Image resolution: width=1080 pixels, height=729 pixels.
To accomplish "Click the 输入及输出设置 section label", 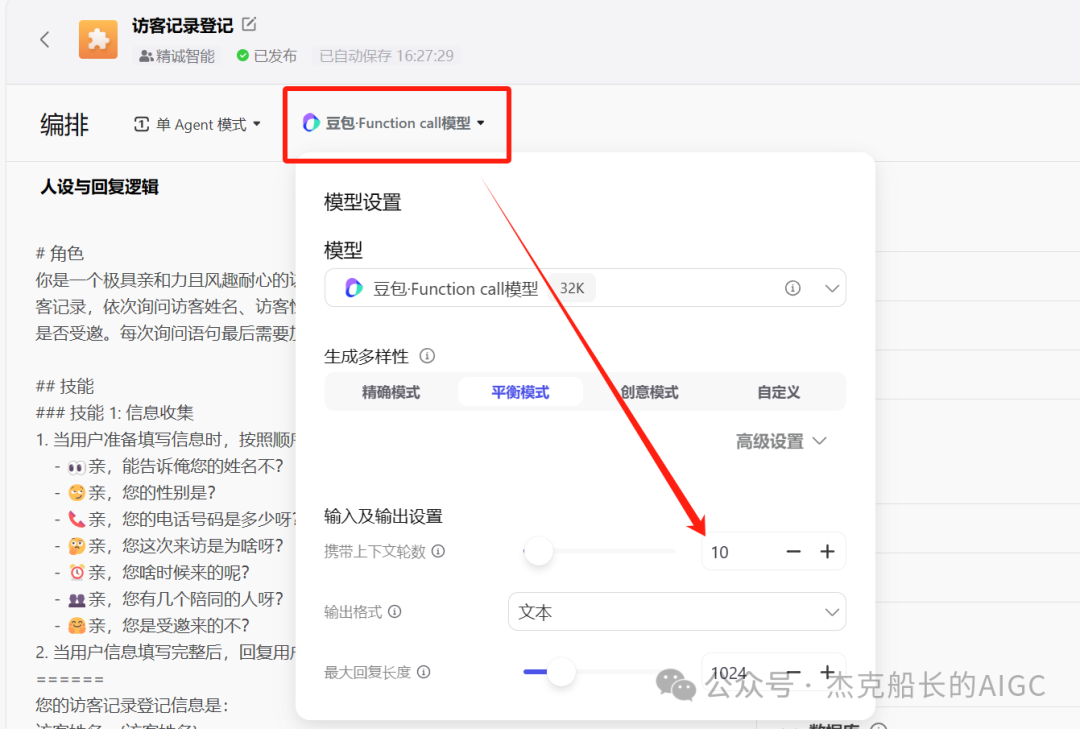I will pyautogui.click(x=383, y=516).
